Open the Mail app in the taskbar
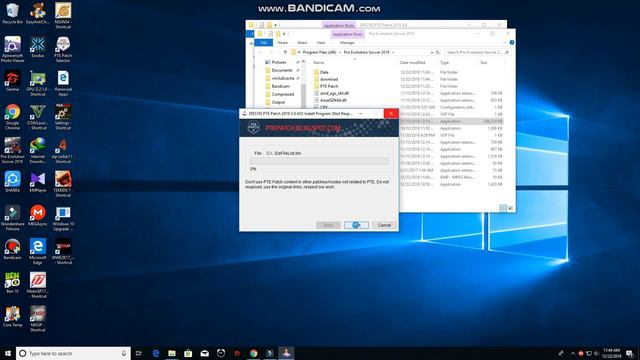Image resolution: width=640 pixels, height=360 pixels. coord(204,353)
